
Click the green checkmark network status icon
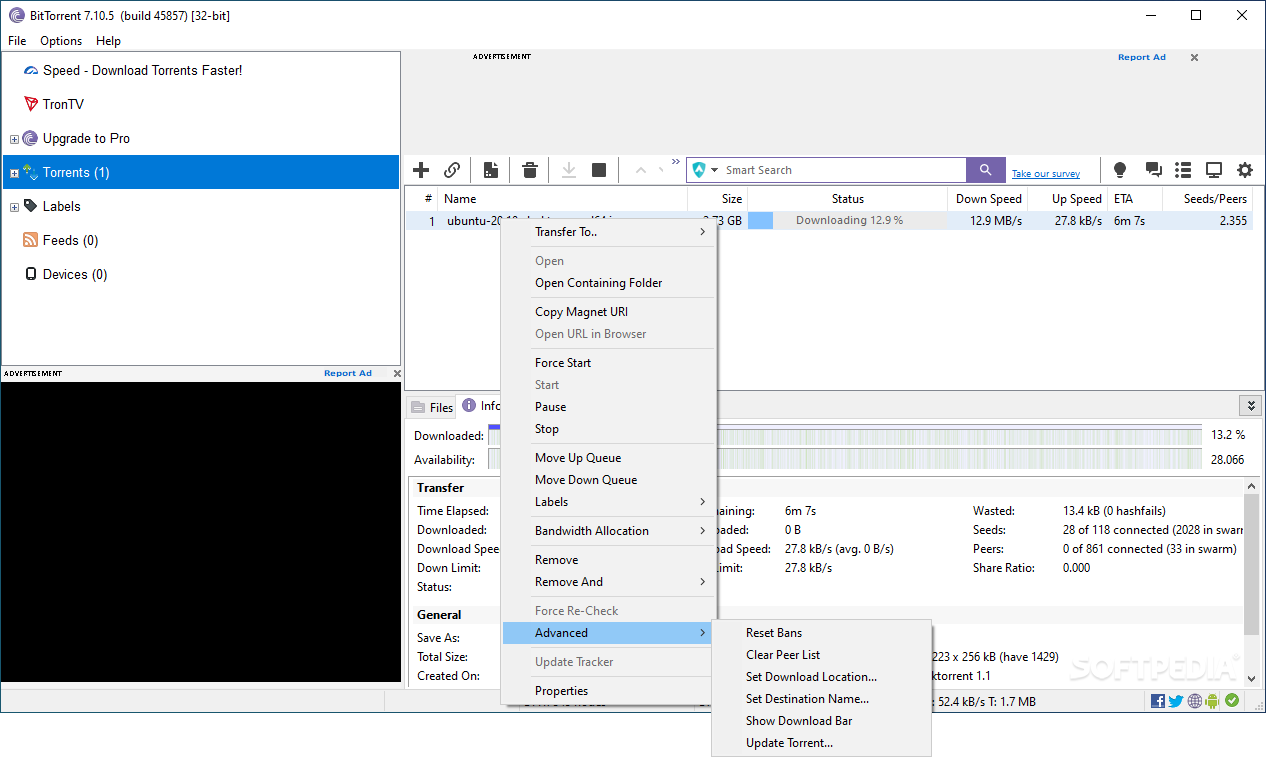pyautogui.click(x=1232, y=701)
